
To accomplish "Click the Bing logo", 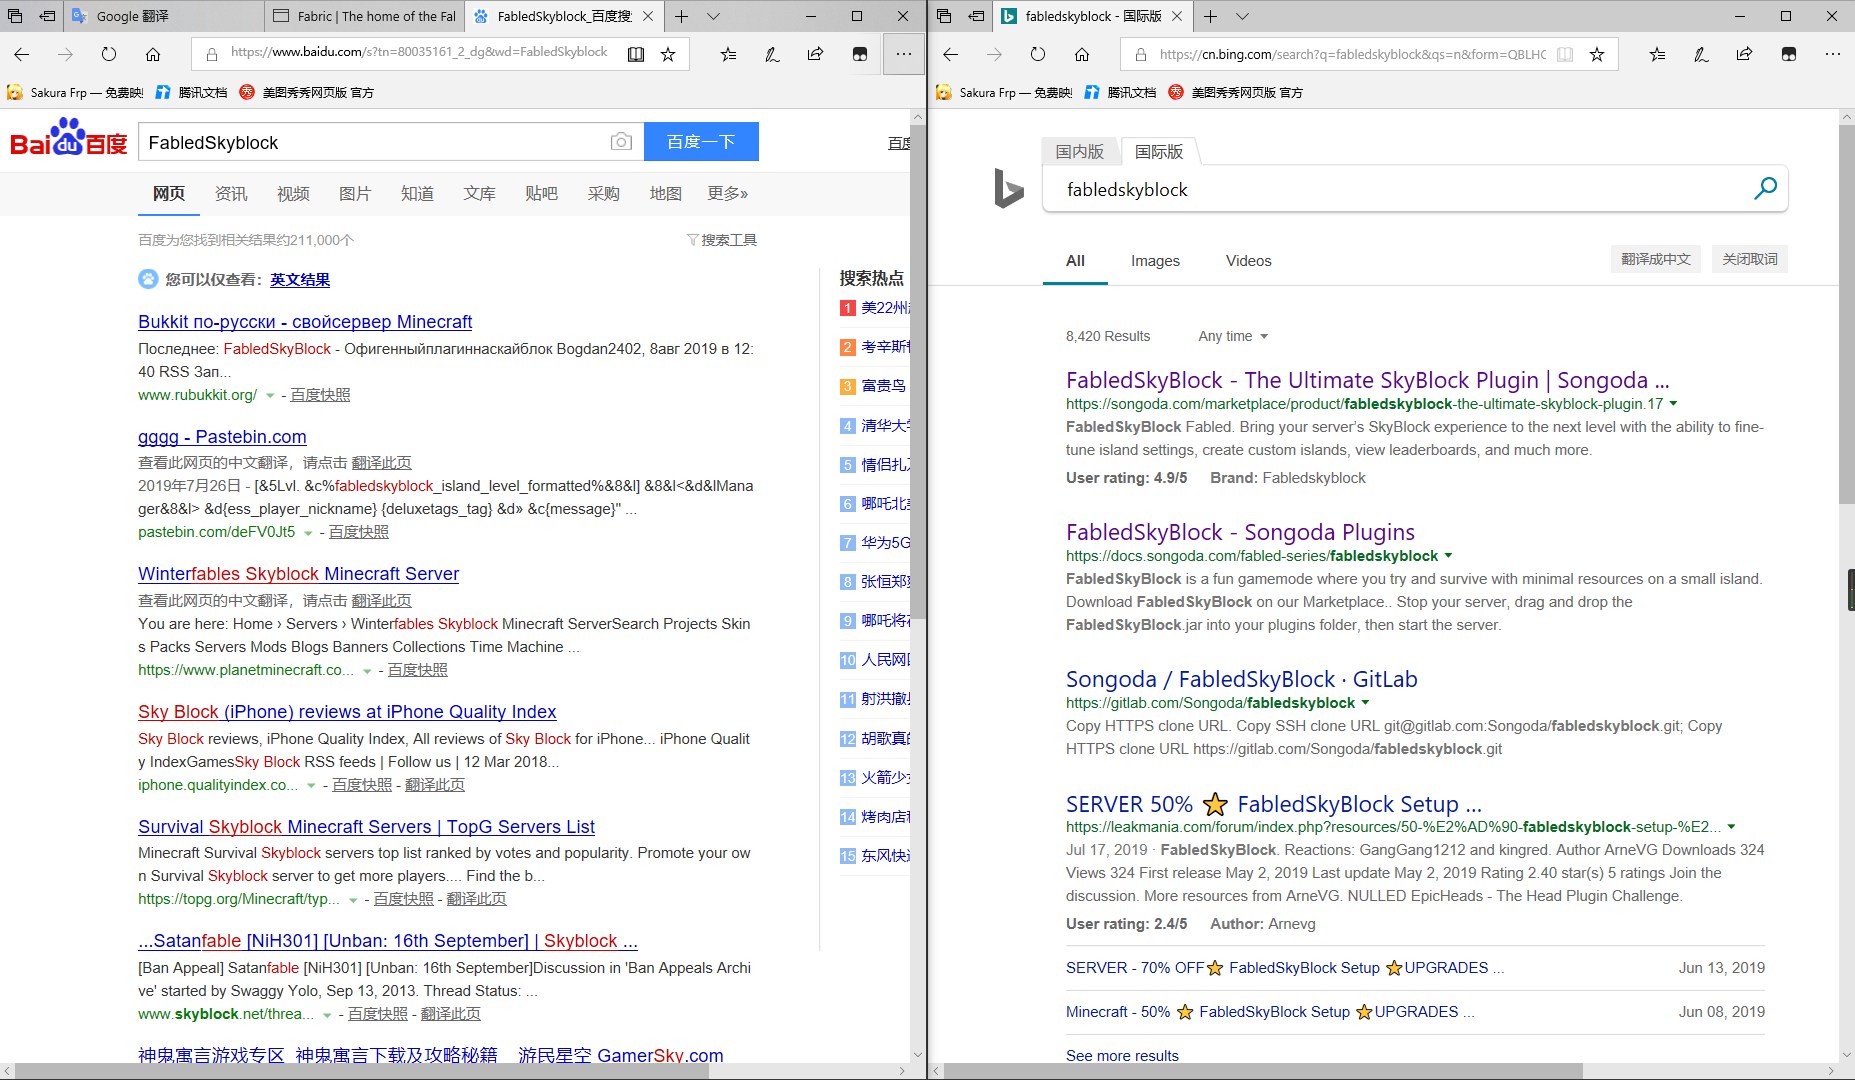I will [x=1008, y=188].
